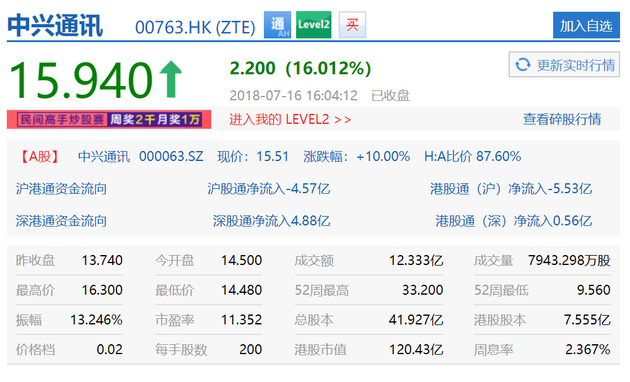Click 深股通净流入4.88亿 text
The image size is (630, 382).
[x=272, y=221]
